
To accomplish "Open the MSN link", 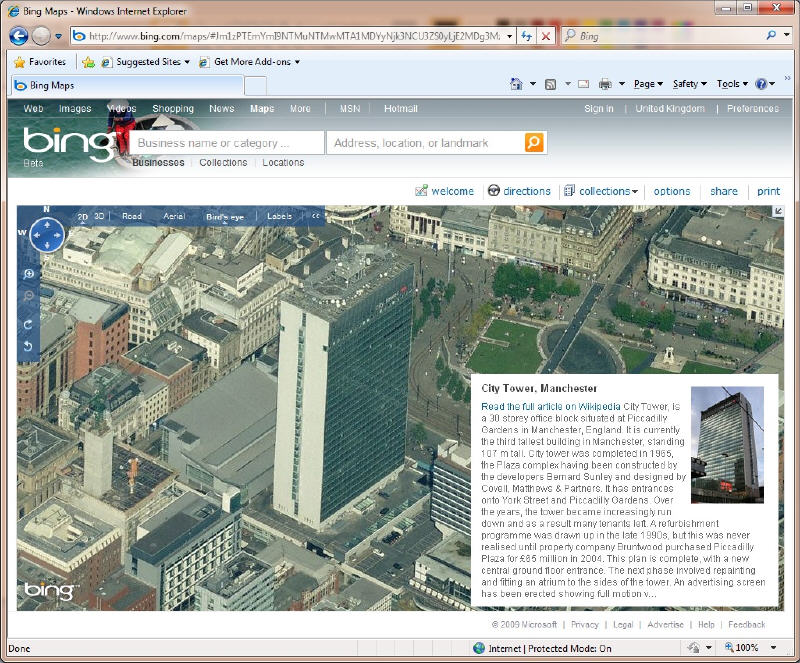I will [350, 109].
